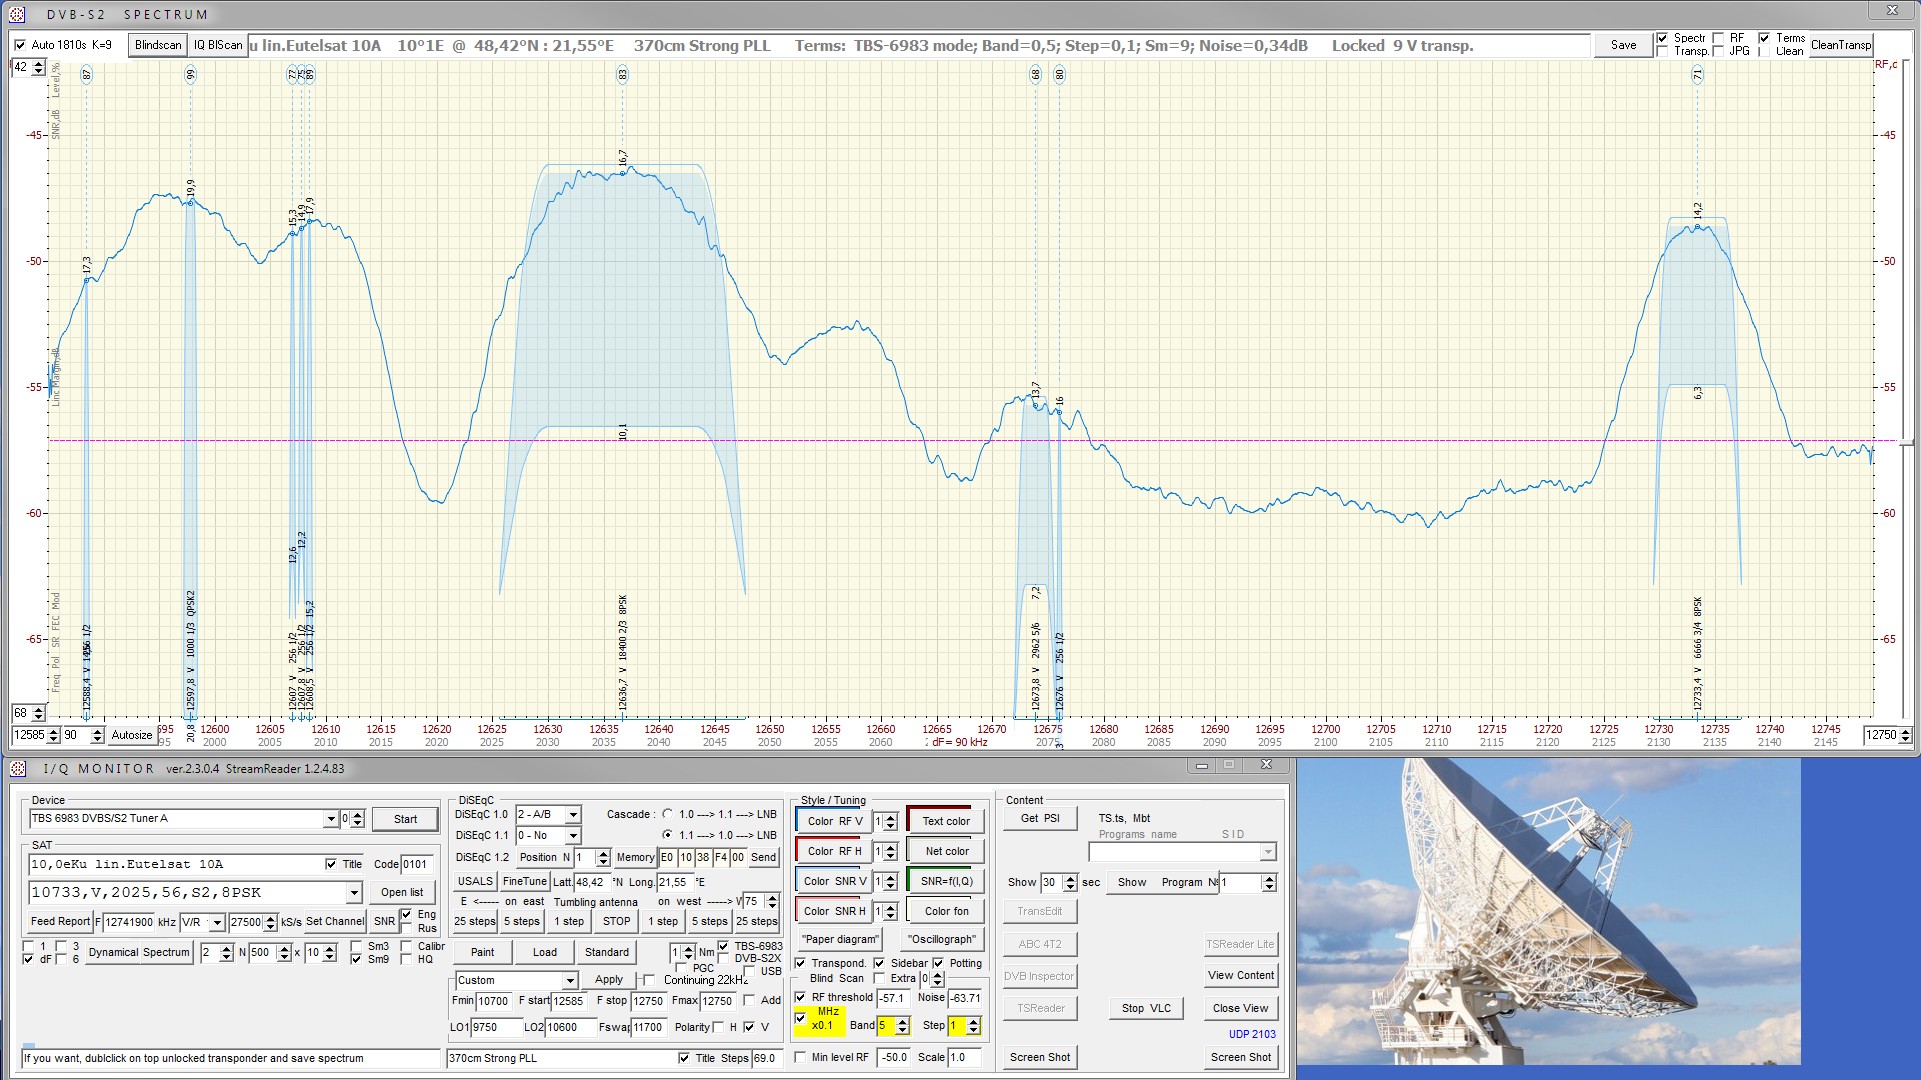Toggle the V polarity checkbox
Screen dimensions: 1921x1080
click(x=749, y=1027)
